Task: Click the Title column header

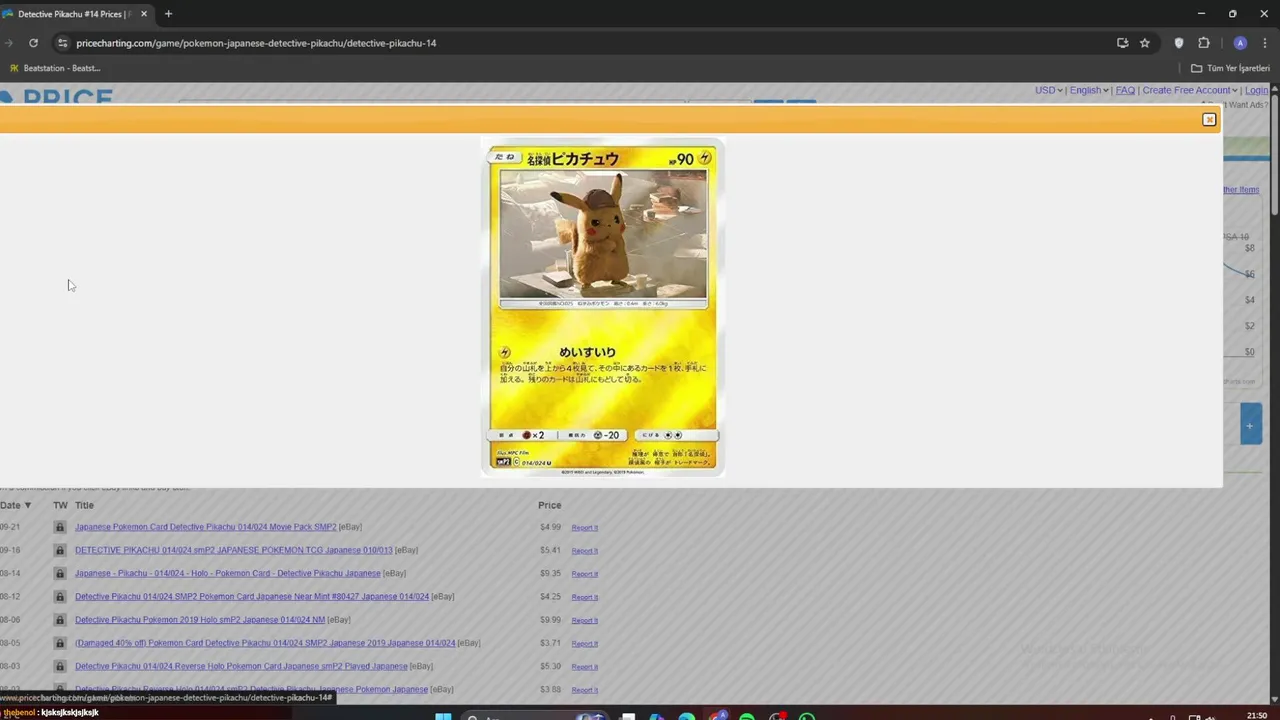Action: pos(84,505)
